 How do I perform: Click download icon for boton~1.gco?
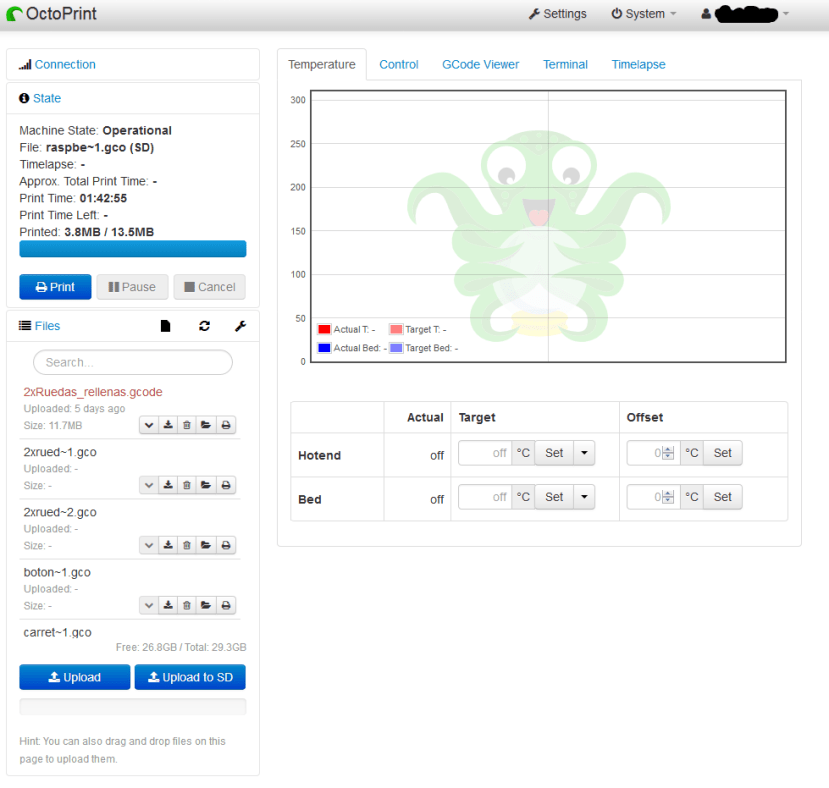point(168,606)
